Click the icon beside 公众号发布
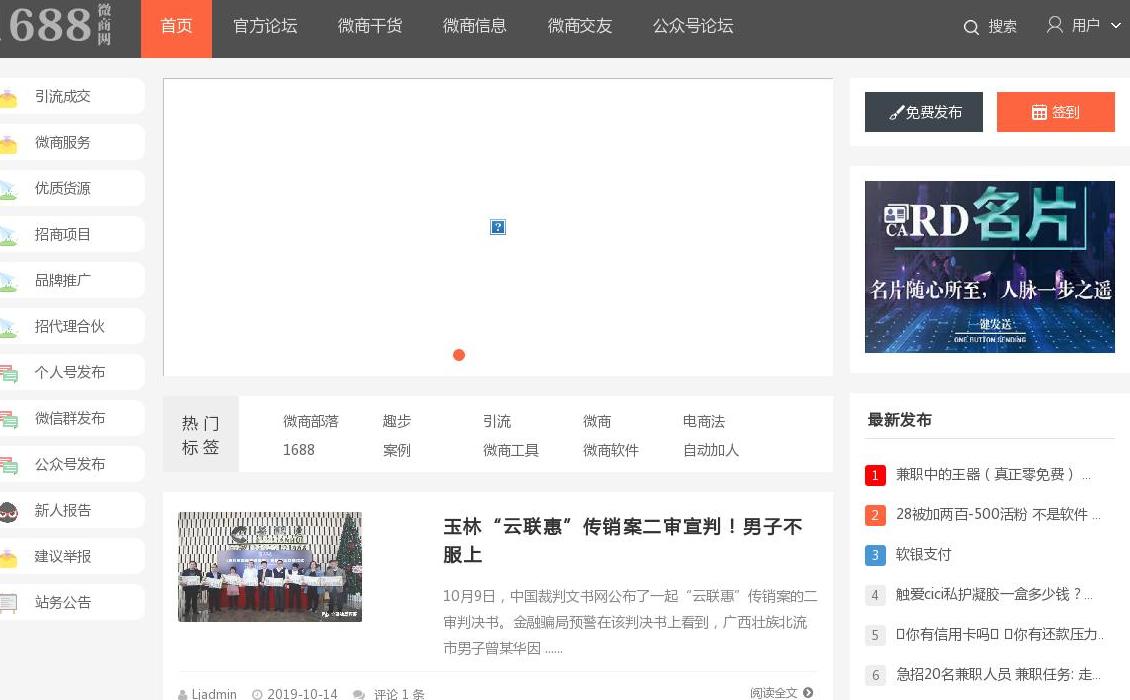The height and width of the screenshot is (700, 1130). coord(9,465)
